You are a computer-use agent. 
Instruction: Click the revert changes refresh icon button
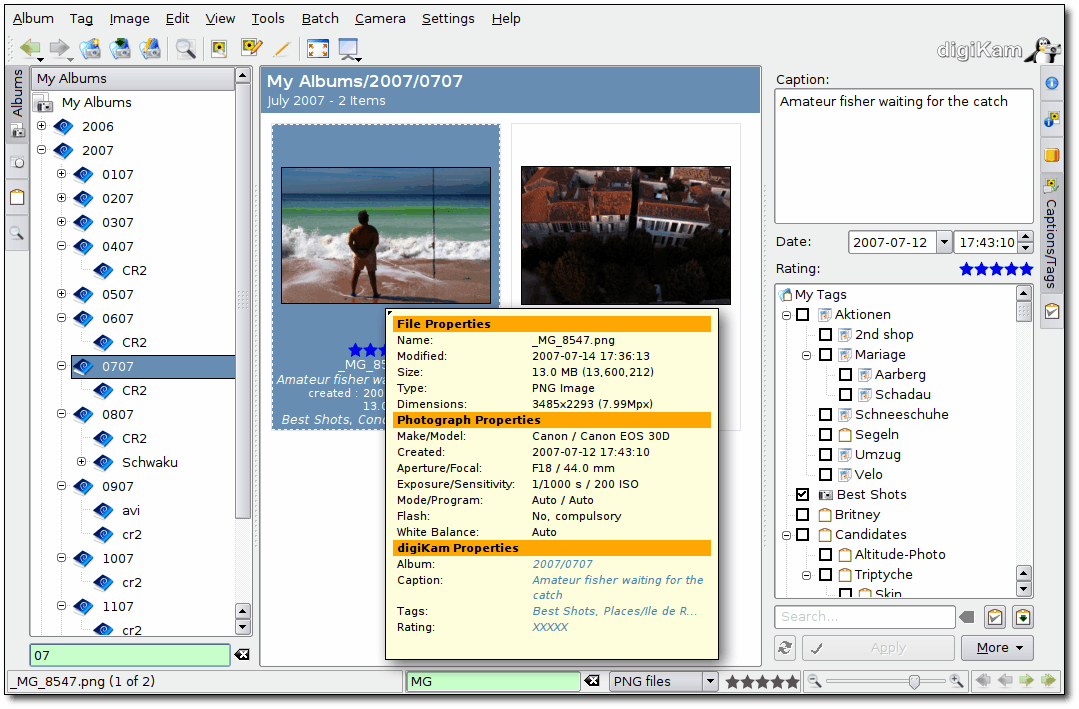point(785,648)
